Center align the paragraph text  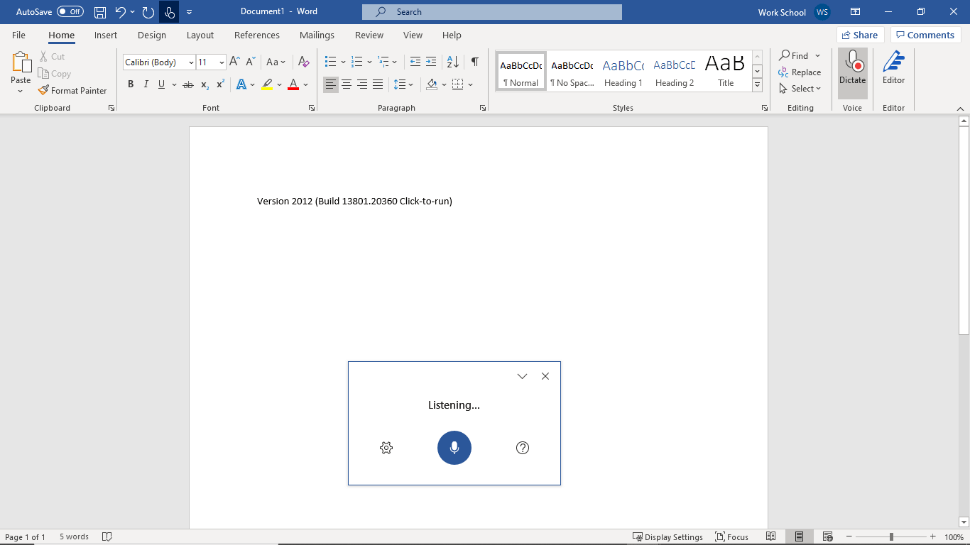(x=346, y=85)
